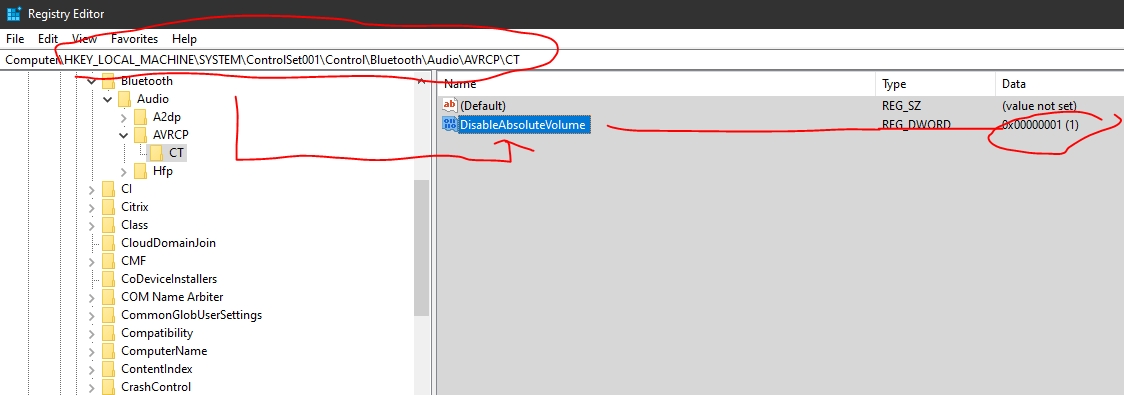Image resolution: width=1124 pixels, height=395 pixels.
Task: Expand the Hfp key
Action: point(123,171)
